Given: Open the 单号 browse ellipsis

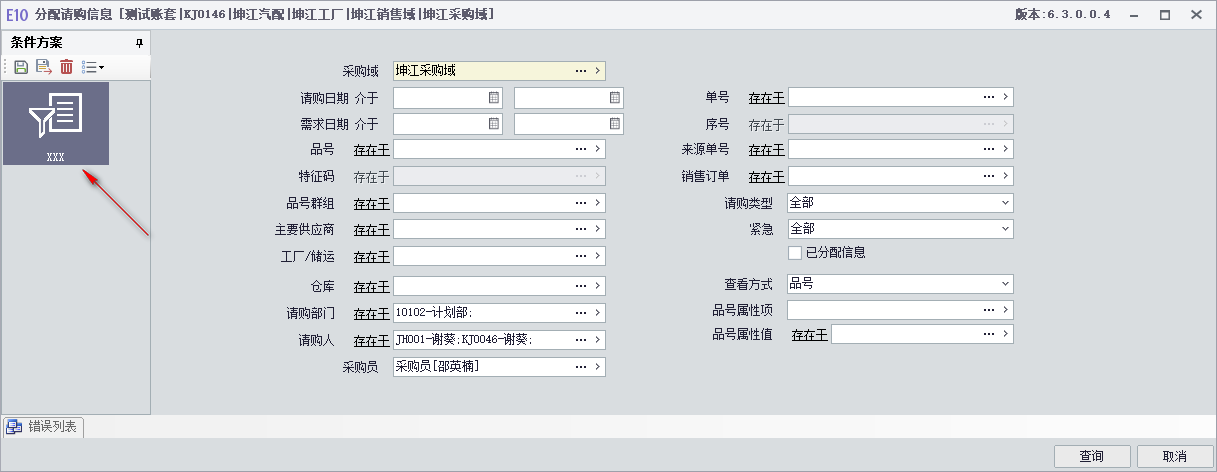Looking at the screenshot, I should (989, 97).
